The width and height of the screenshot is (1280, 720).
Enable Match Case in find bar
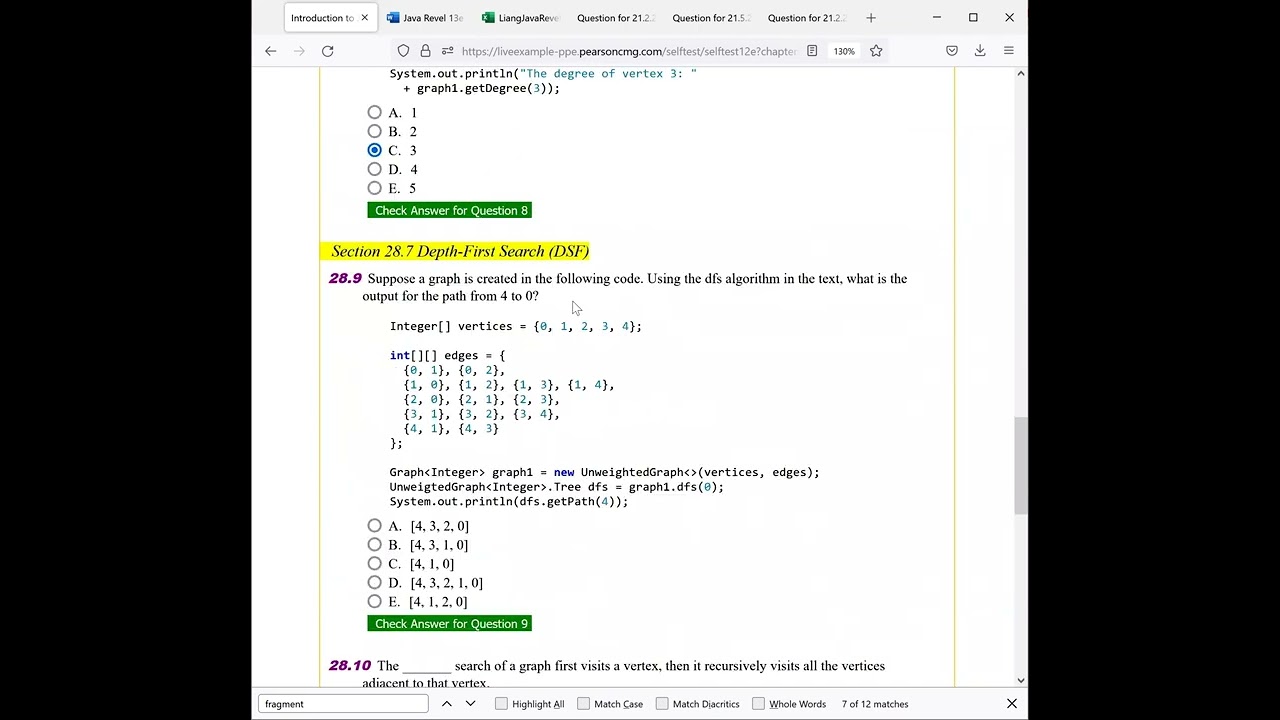(x=583, y=704)
